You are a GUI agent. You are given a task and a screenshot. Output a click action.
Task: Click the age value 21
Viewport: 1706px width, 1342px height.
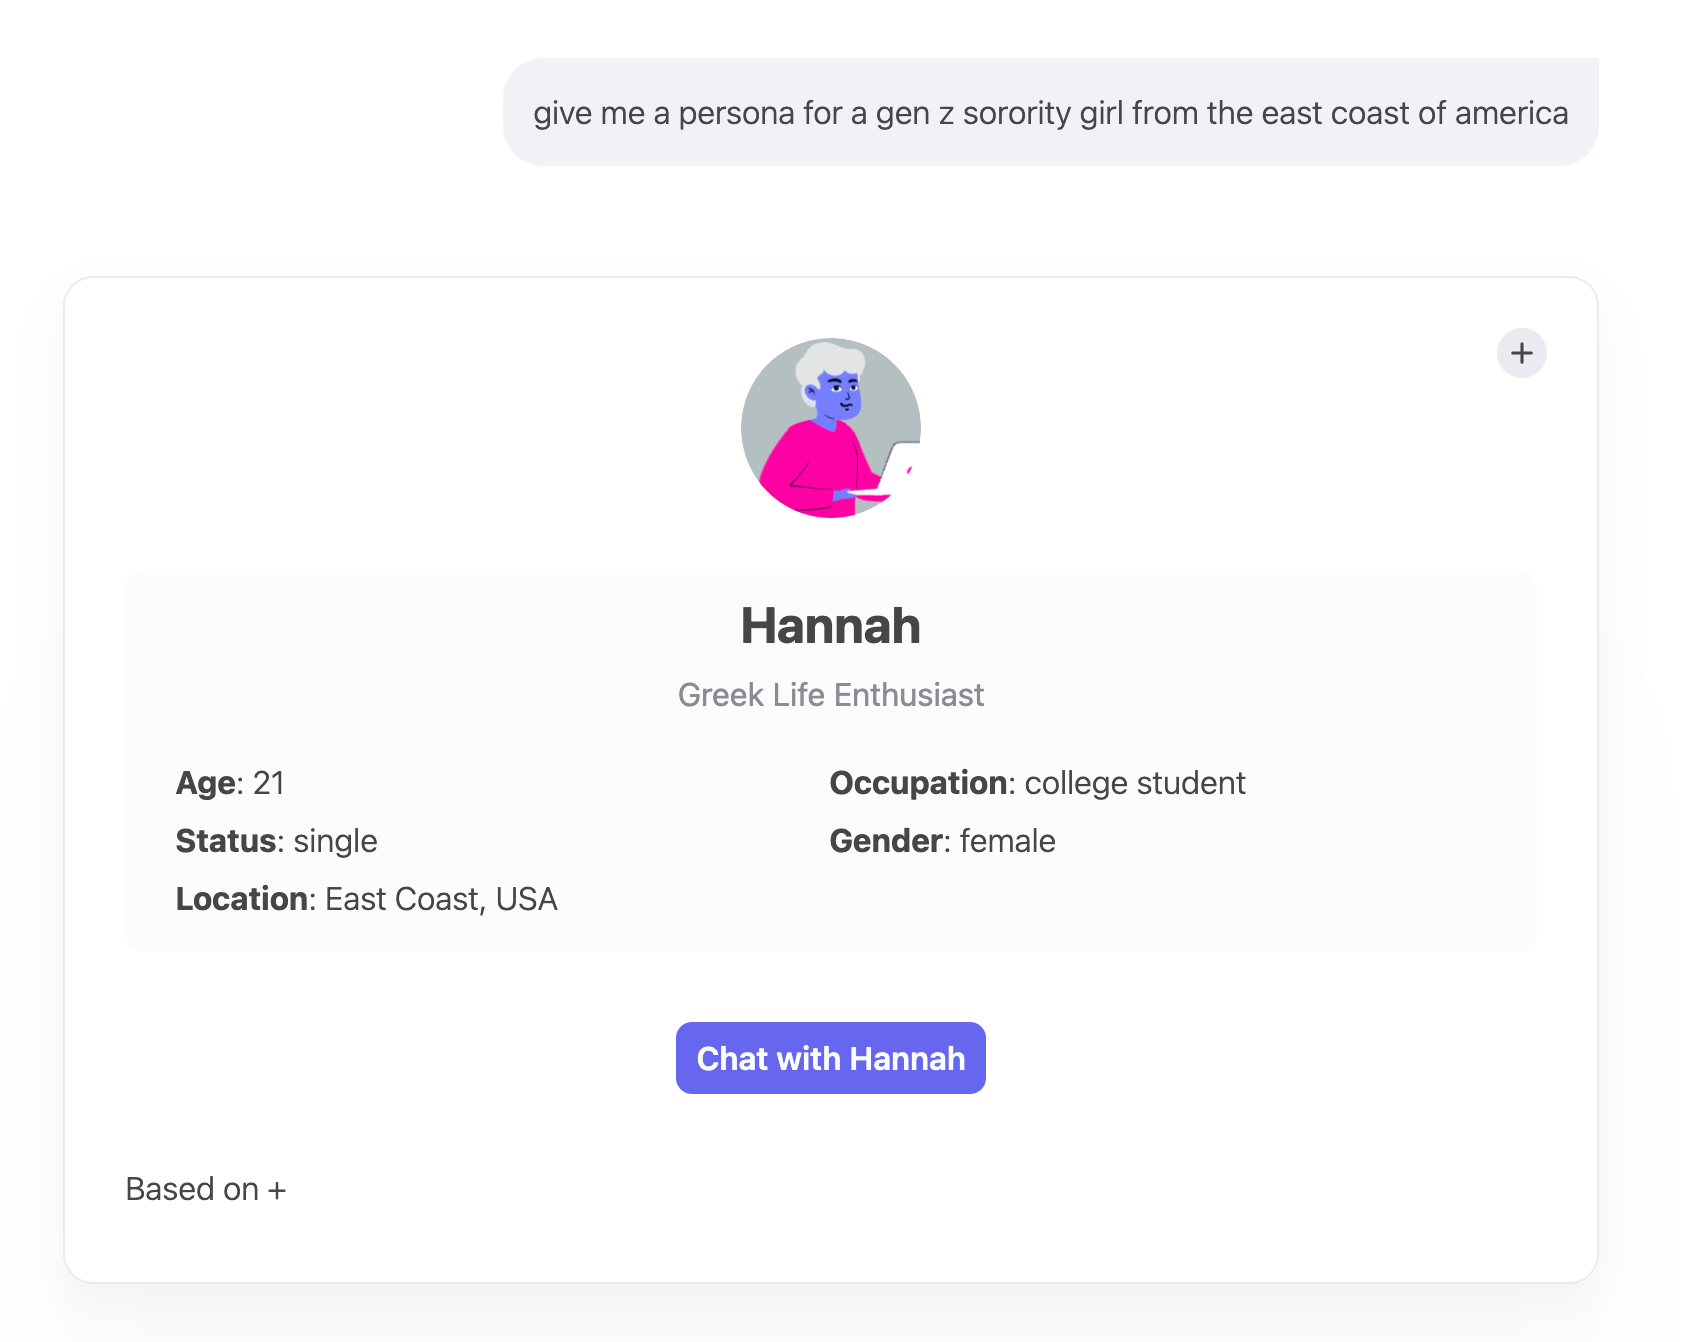click(269, 783)
